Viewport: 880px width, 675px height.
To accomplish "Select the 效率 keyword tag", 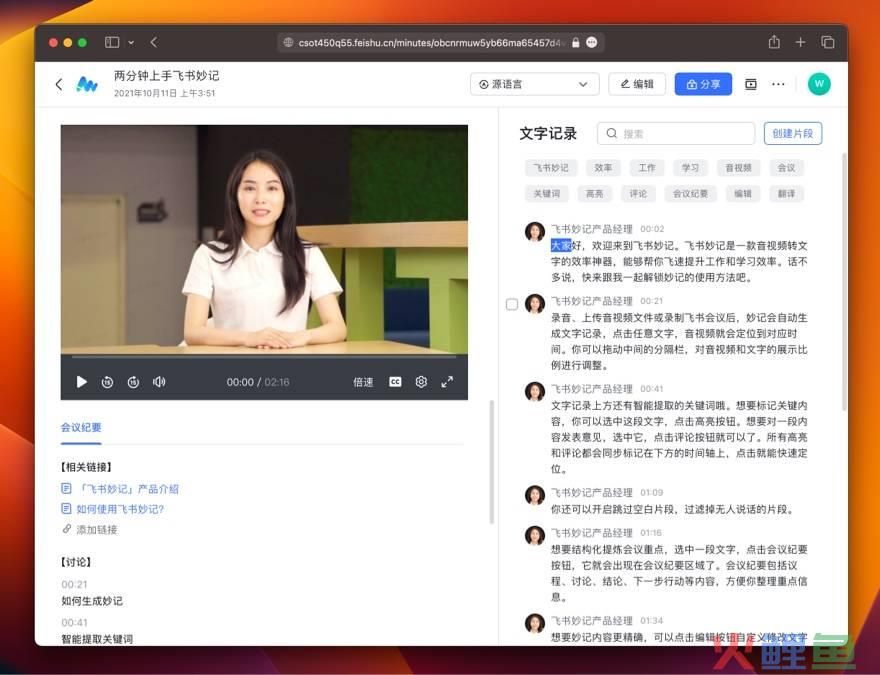I will (x=603, y=168).
